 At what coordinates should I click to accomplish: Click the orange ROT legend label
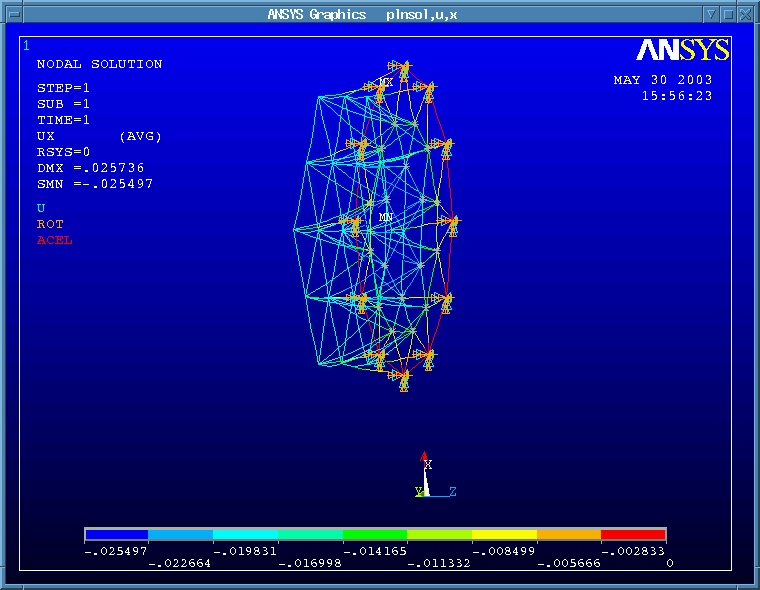tap(50, 224)
